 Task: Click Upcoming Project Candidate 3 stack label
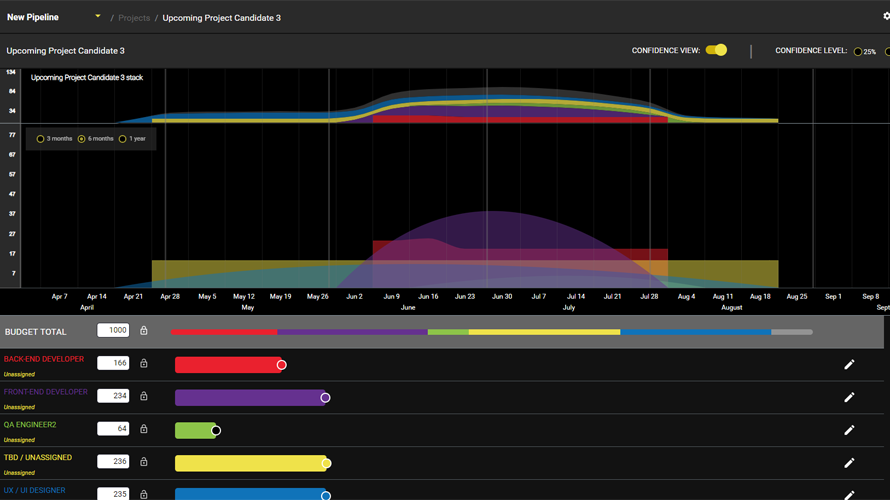(x=87, y=78)
